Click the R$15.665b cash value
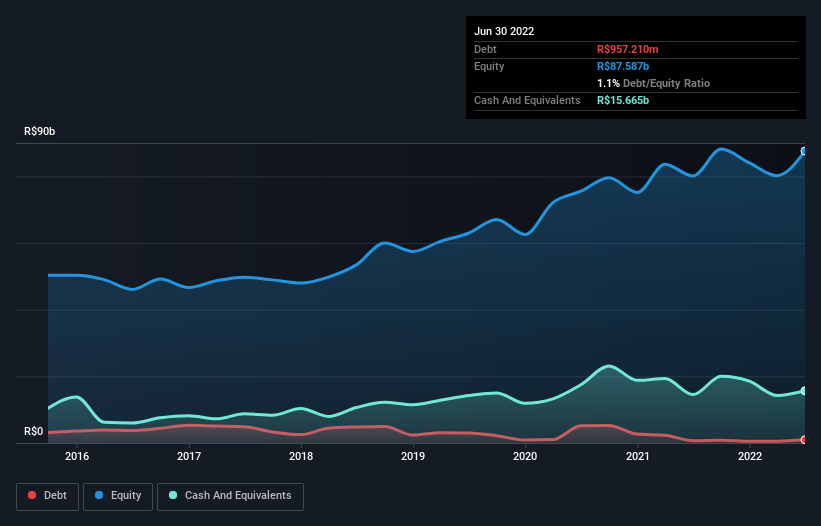This screenshot has height=526, width=821. click(x=623, y=100)
